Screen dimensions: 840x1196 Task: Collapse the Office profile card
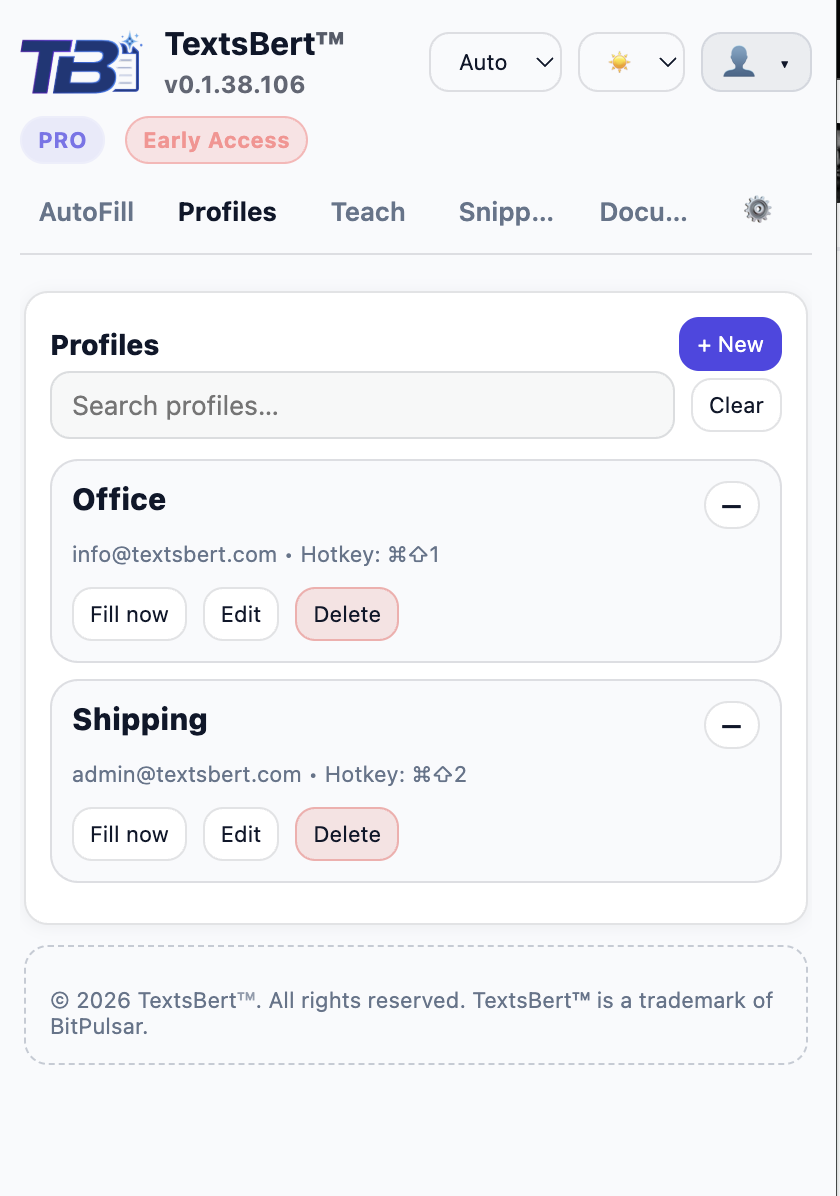tap(731, 505)
